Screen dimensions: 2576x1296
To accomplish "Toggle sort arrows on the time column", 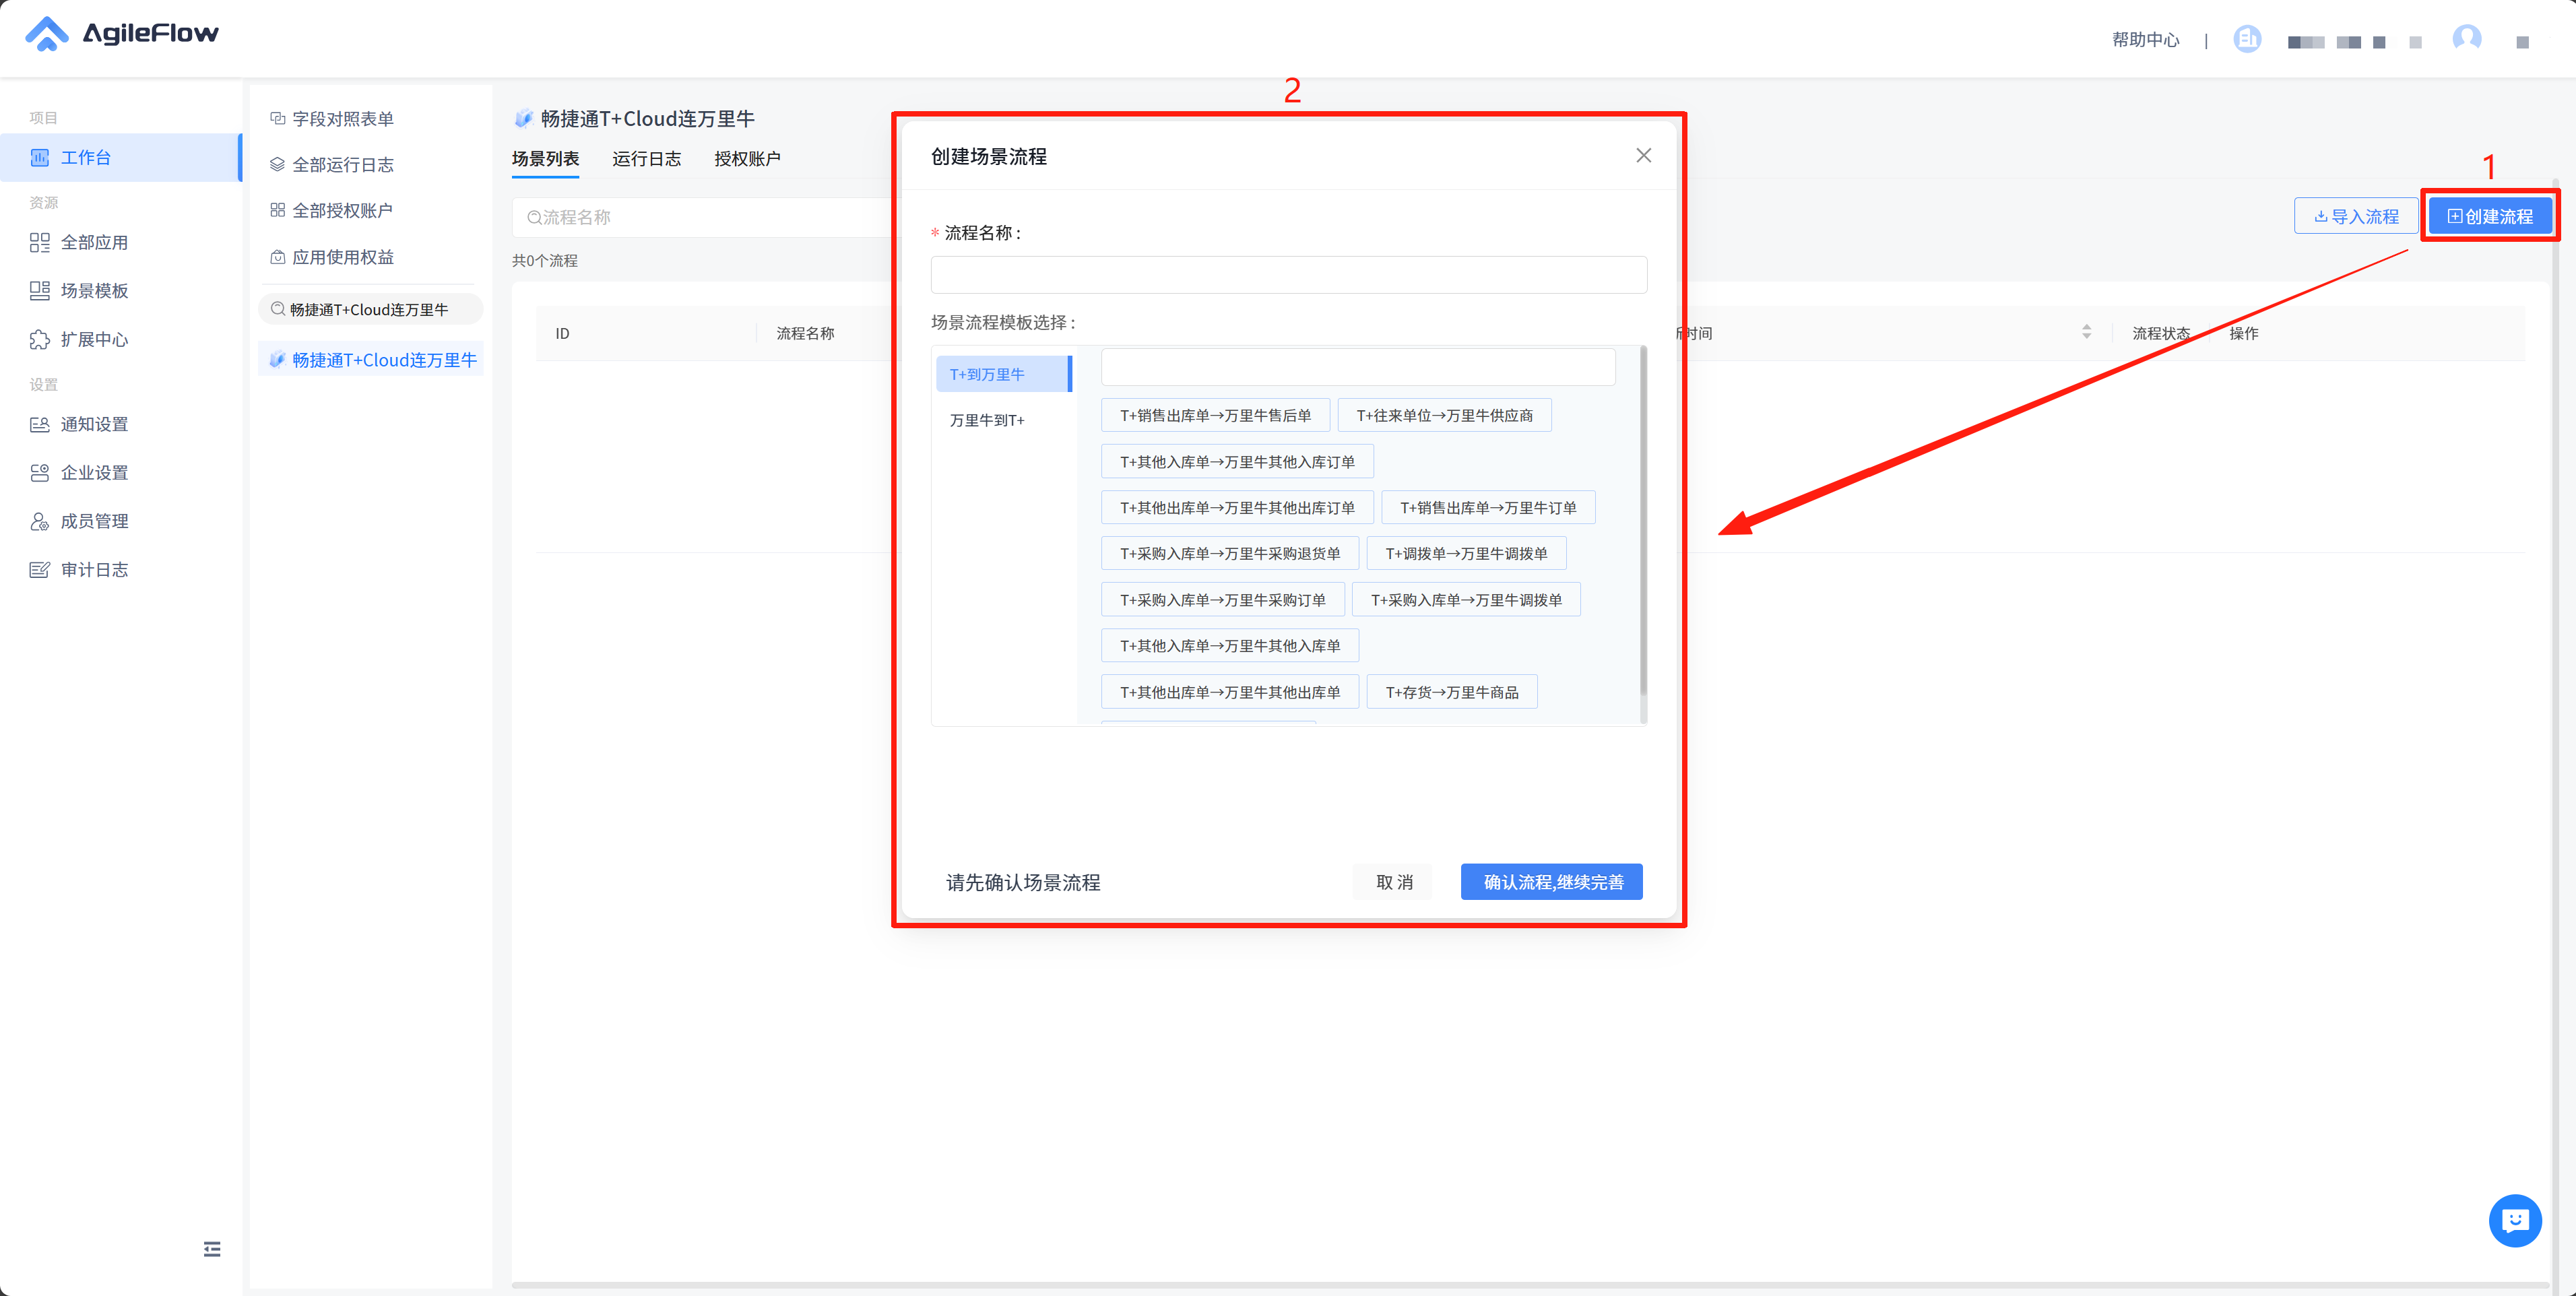I will pos(2086,332).
